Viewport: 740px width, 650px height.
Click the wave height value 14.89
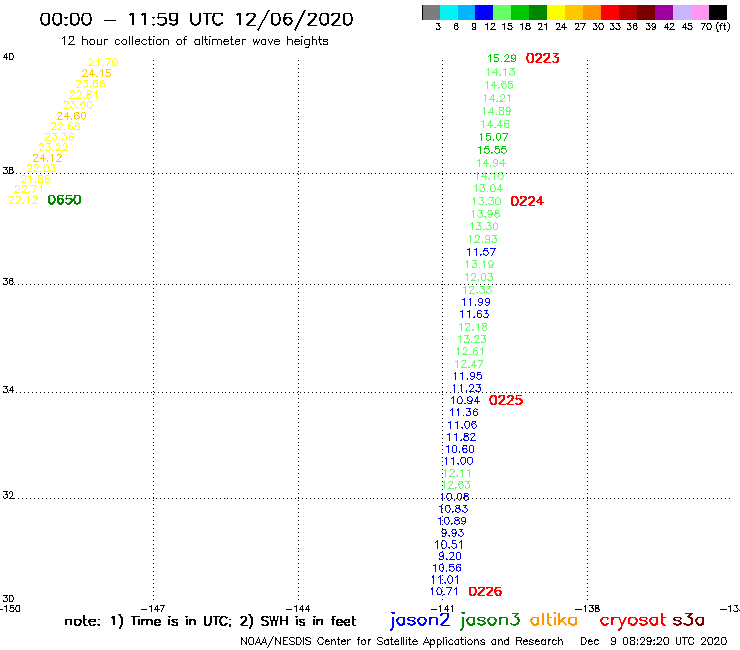click(496, 111)
